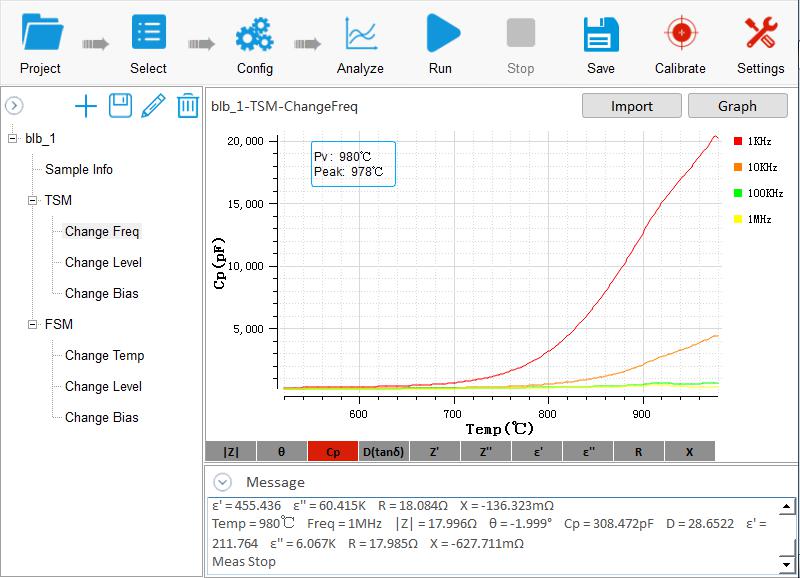Viewport: 800px width, 578px height.
Task: Open the Calibrate target icon
Action: tap(680, 34)
